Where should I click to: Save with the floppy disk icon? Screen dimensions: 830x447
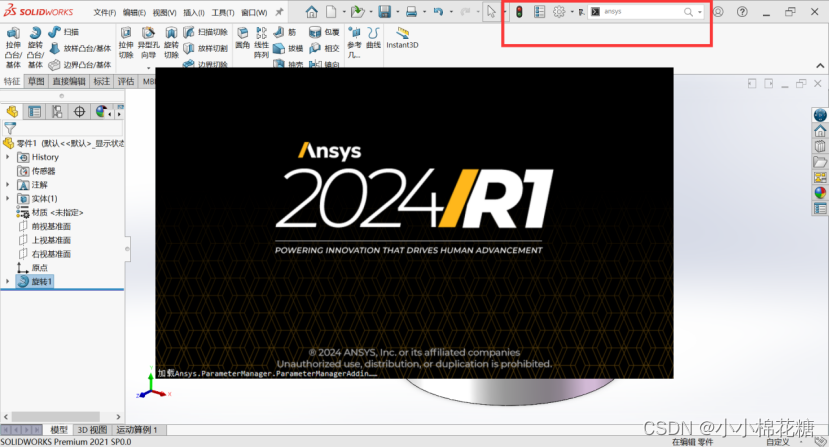385,12
